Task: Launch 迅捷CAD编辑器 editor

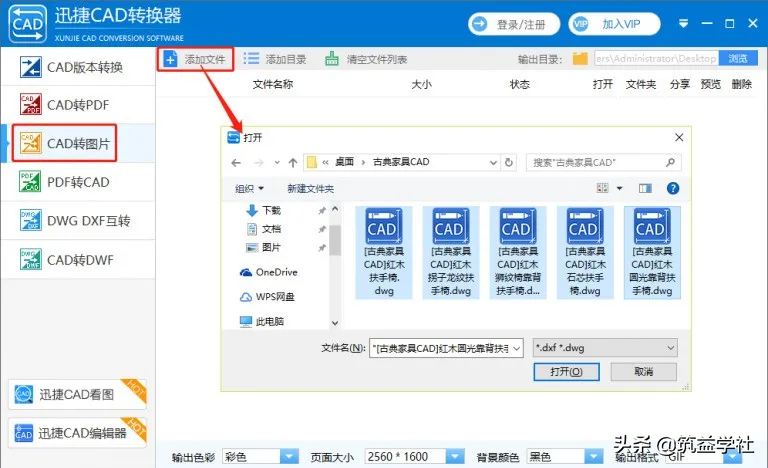Action: point(77,433)
